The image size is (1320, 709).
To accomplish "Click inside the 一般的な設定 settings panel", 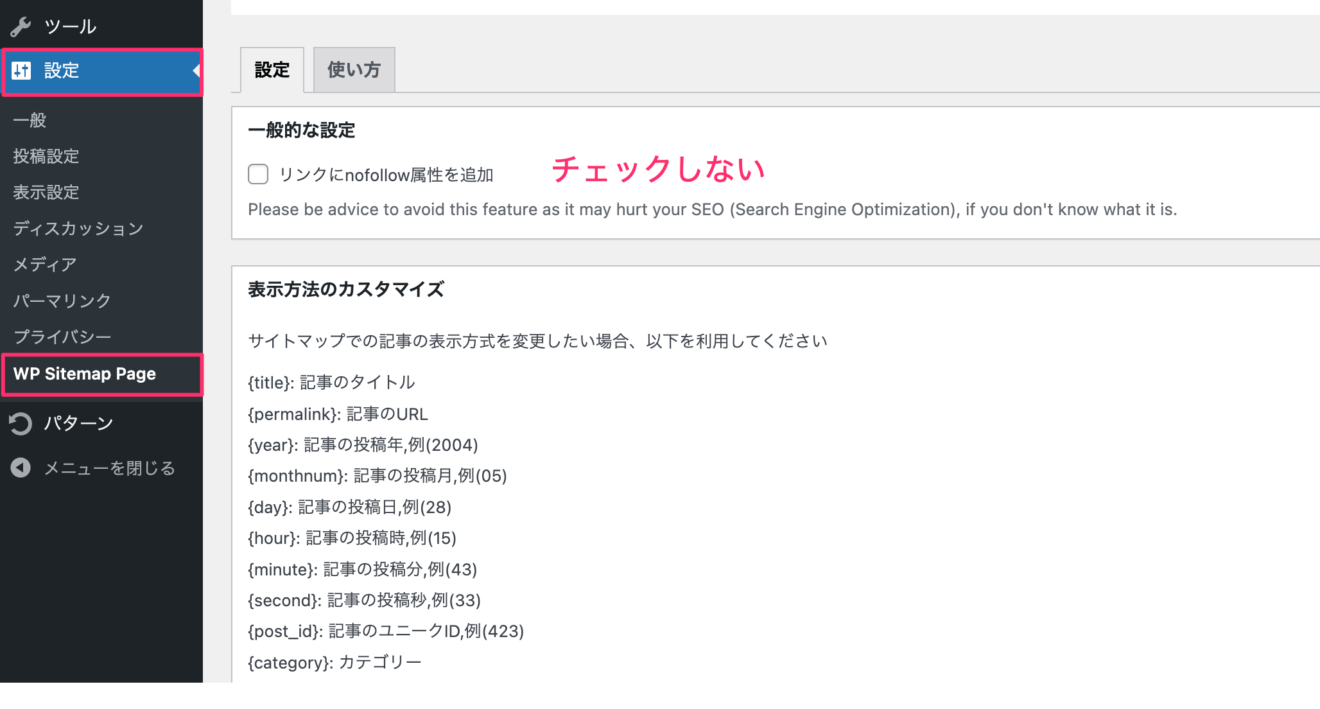I will pyautogui.click(x=700, y=170).
